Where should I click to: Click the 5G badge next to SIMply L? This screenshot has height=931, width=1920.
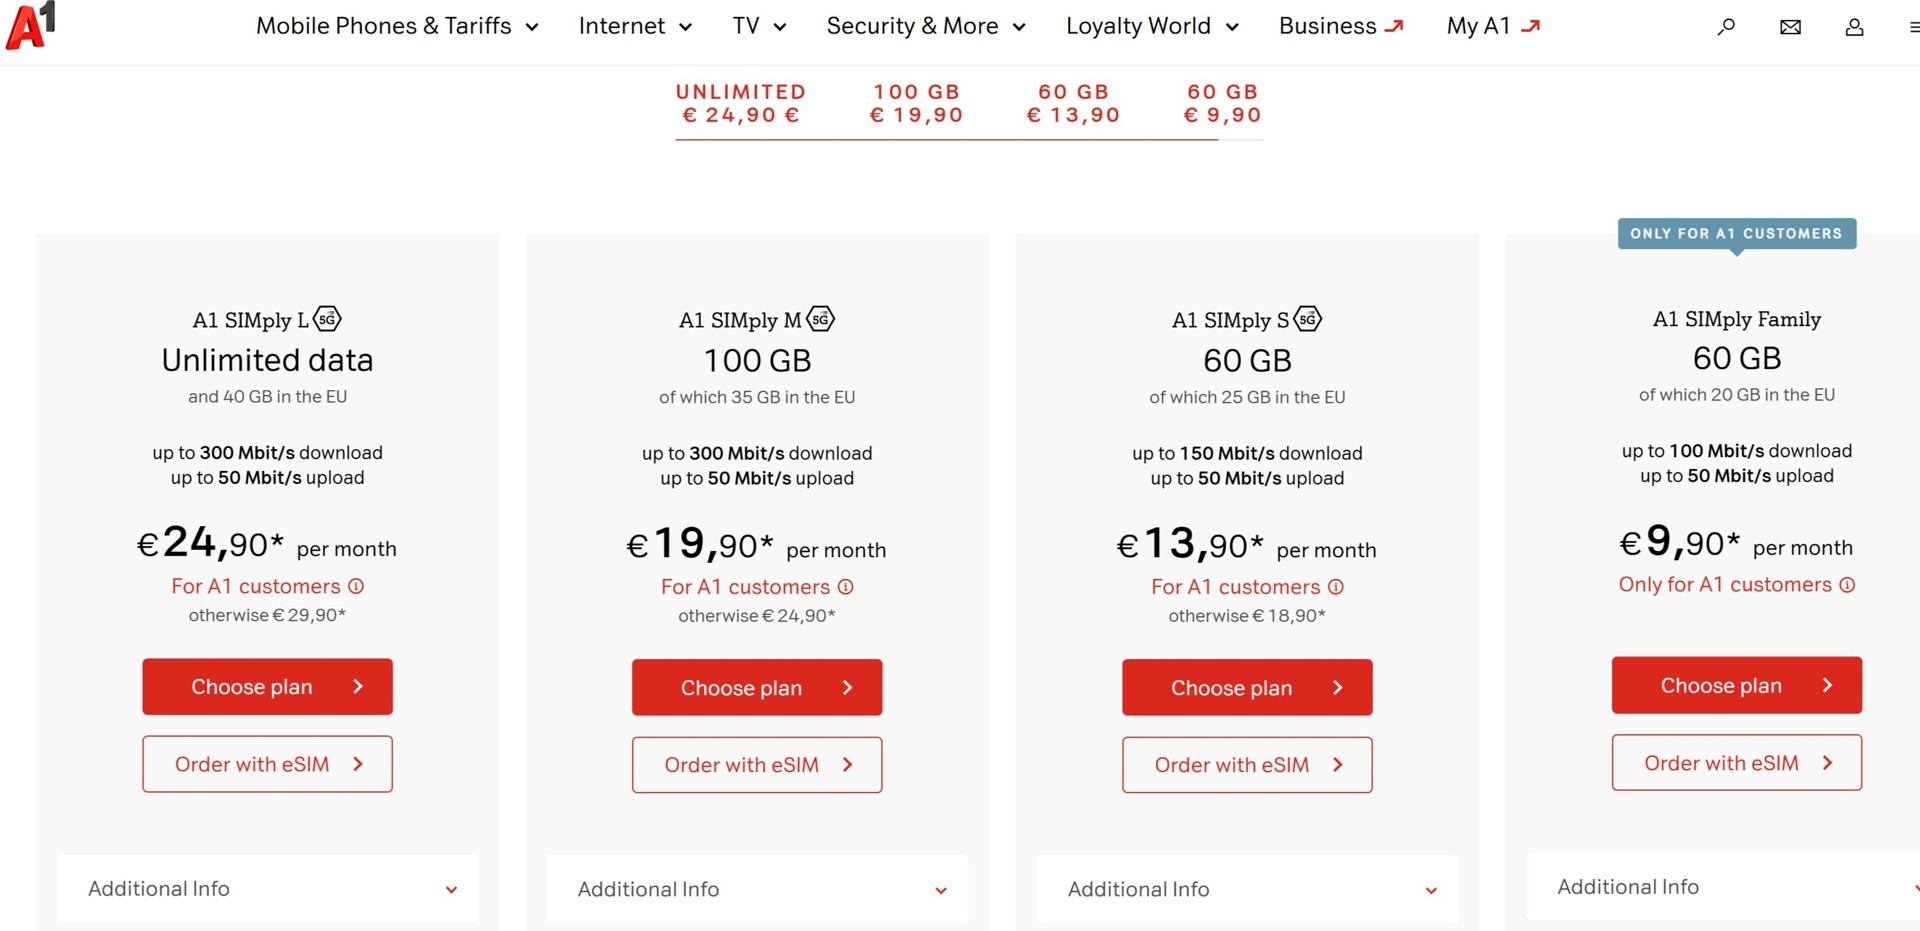point(327,319)
